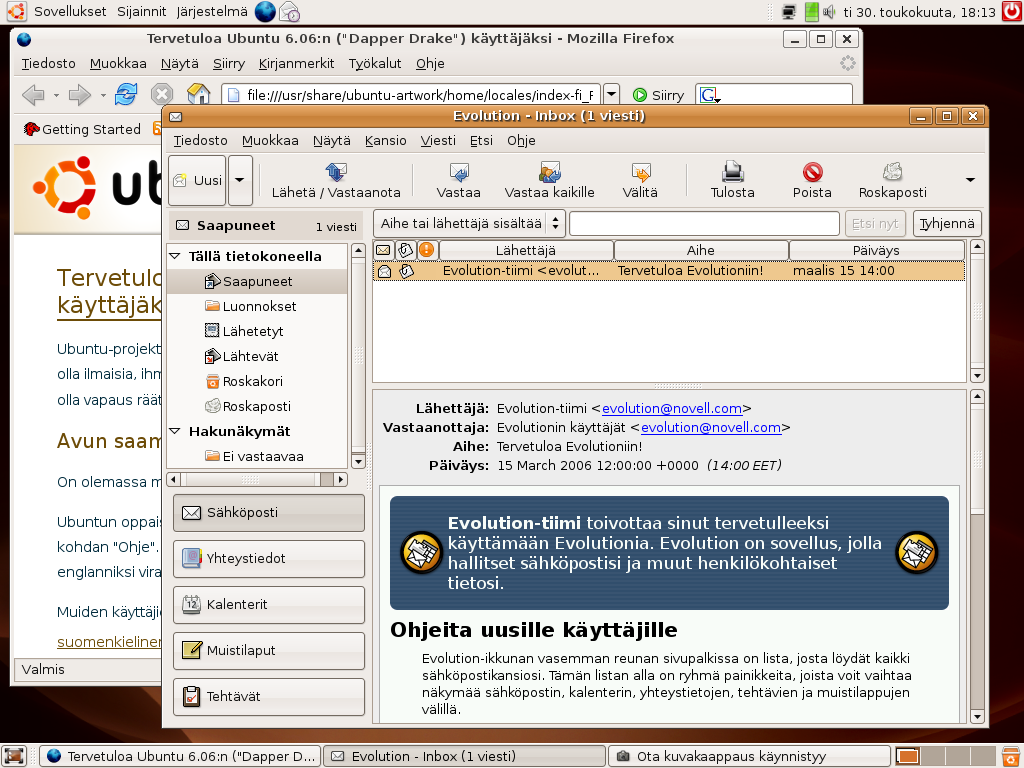Screen dimensions: 1024x768
Task: Click Päiväys column header
Action: (x=876, y=250)
